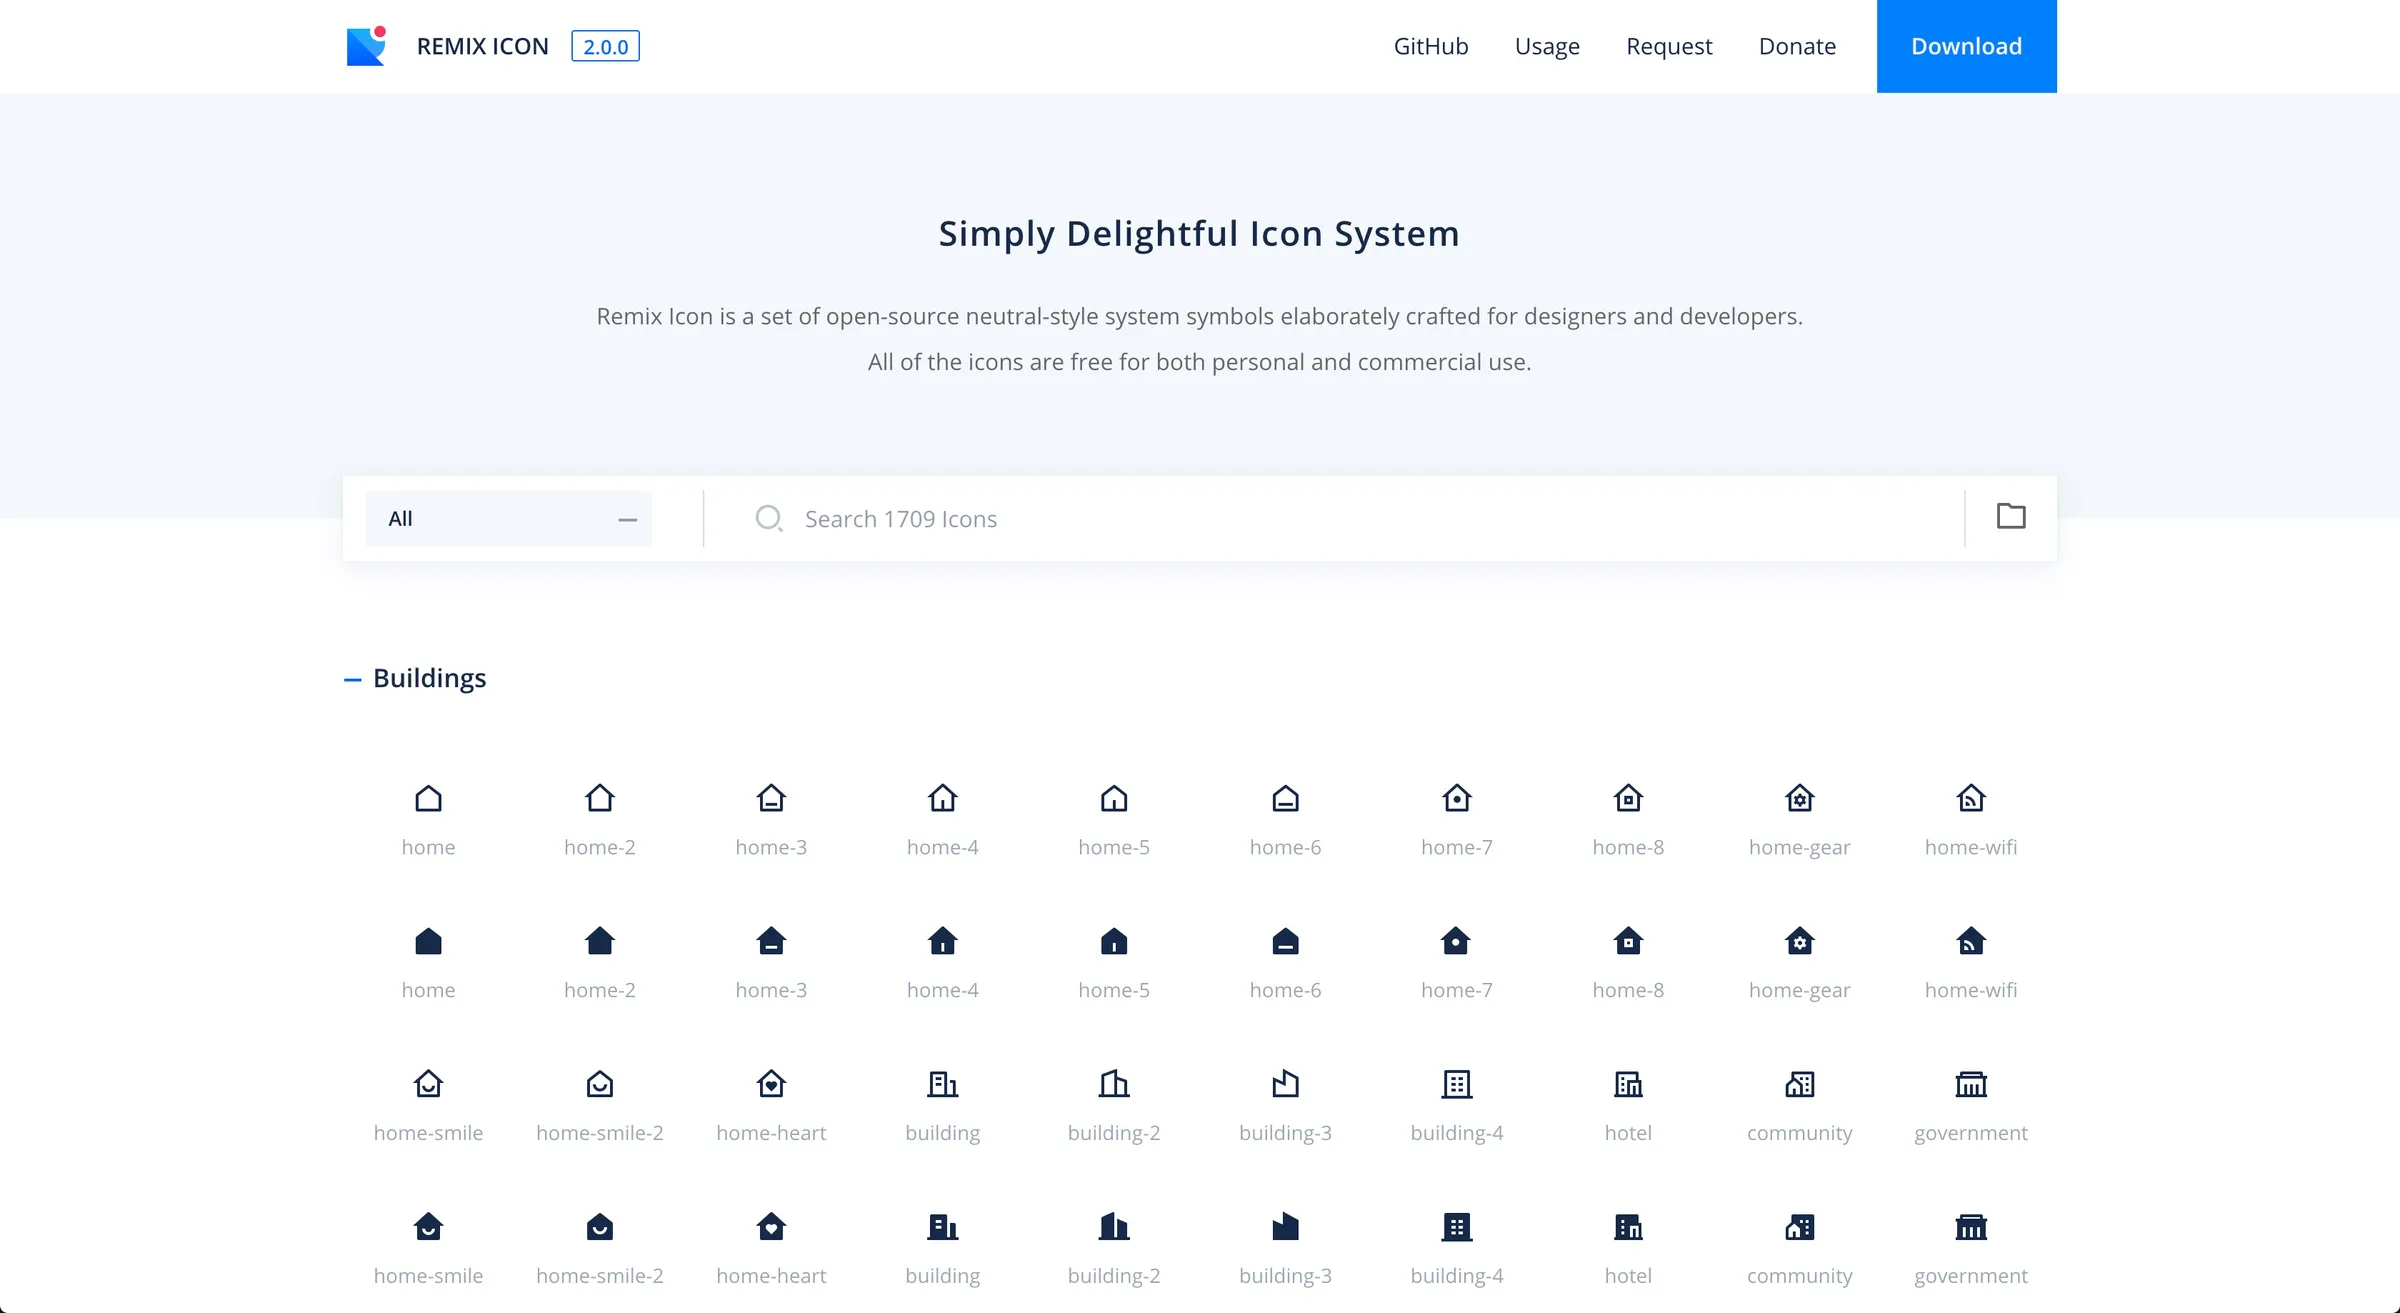Click the hotel outline icon

1628,1084
